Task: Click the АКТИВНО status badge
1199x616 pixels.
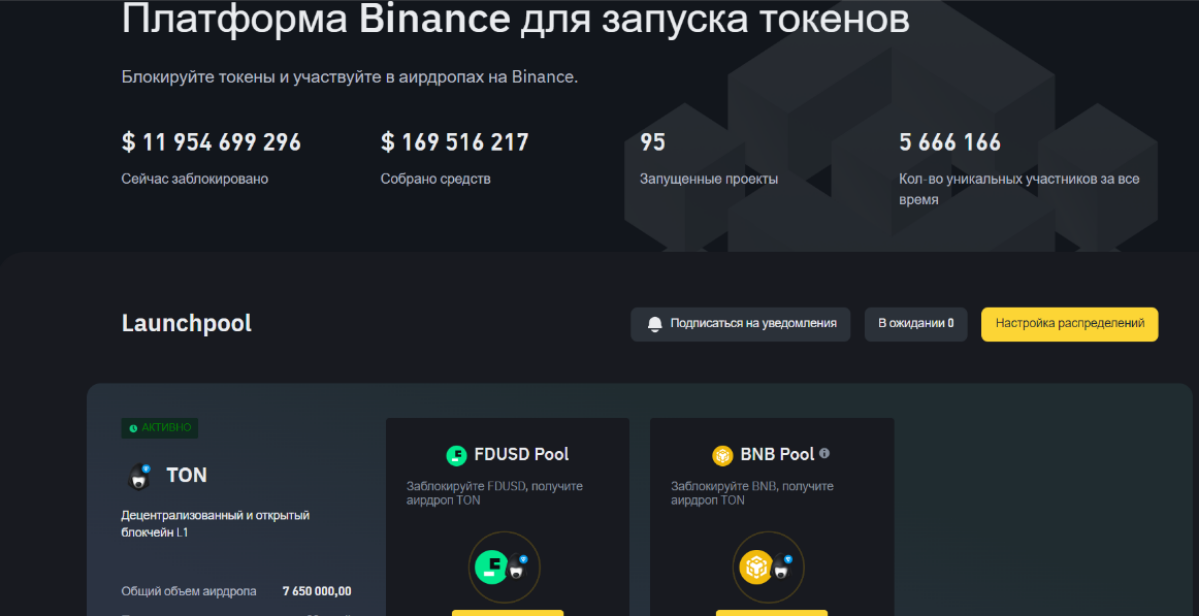Action: 160,428
